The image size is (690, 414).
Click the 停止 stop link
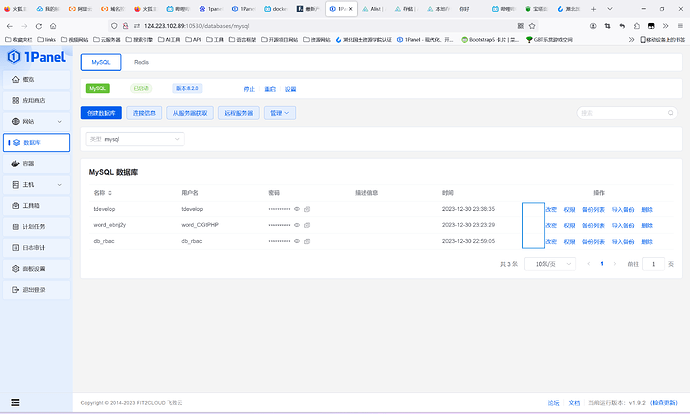click(x=249, y=89)
